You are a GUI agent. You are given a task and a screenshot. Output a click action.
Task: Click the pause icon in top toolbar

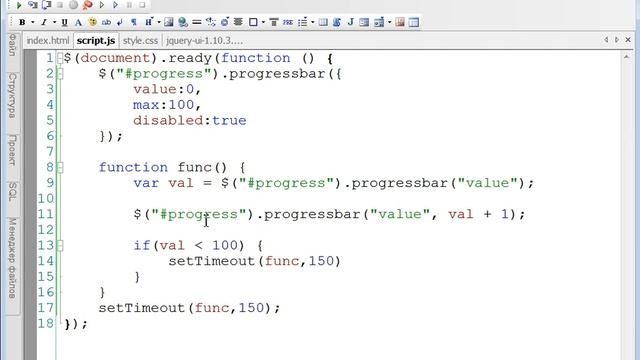(129, 5)
